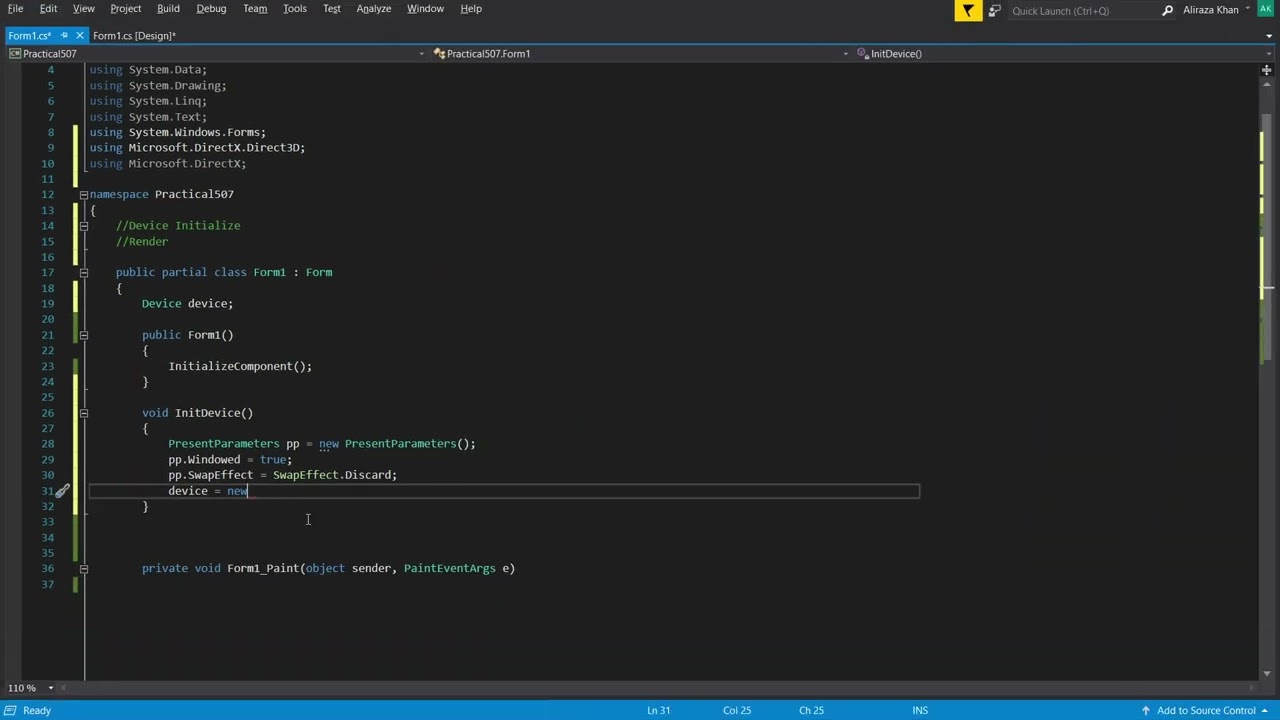Click the quick actions screwdriver icon
This screenshot has height=720, width=1280.
(62, 491)
